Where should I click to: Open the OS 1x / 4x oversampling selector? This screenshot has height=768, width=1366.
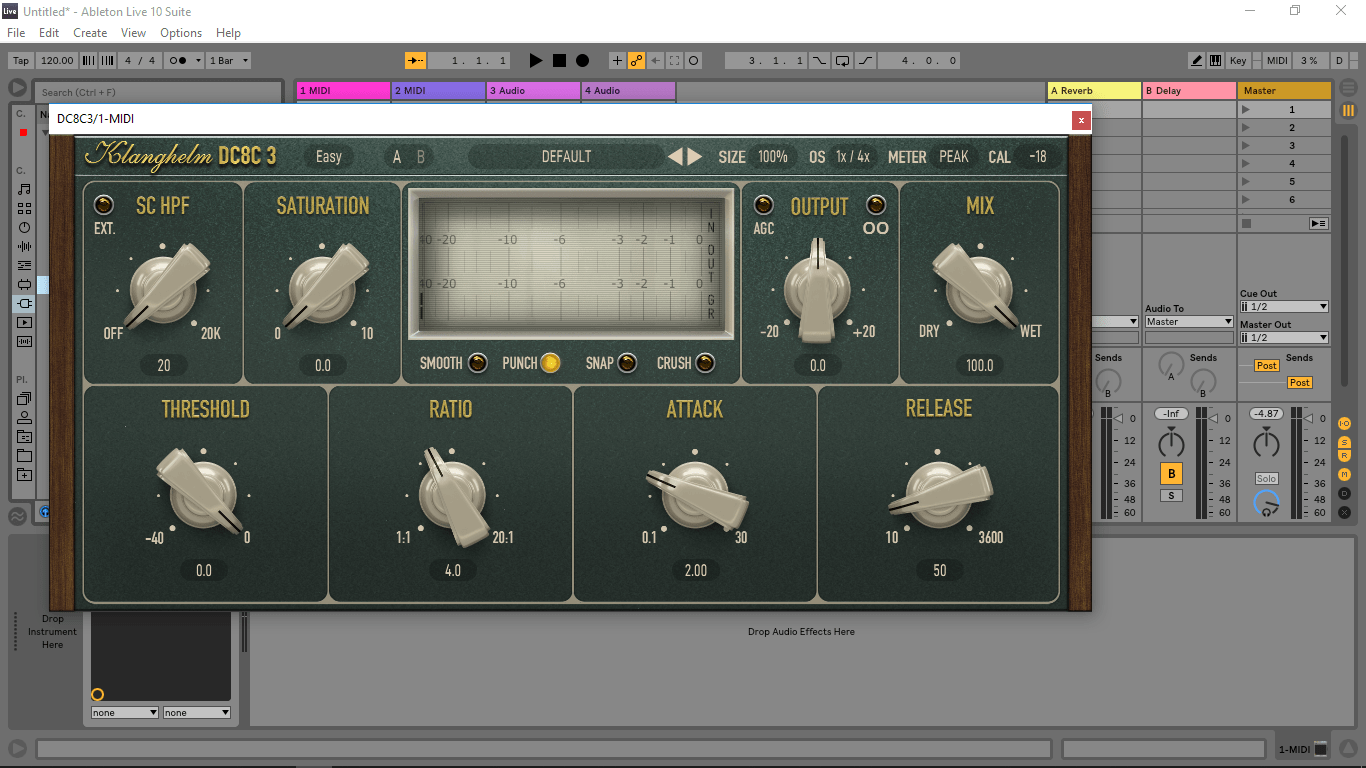853,157
